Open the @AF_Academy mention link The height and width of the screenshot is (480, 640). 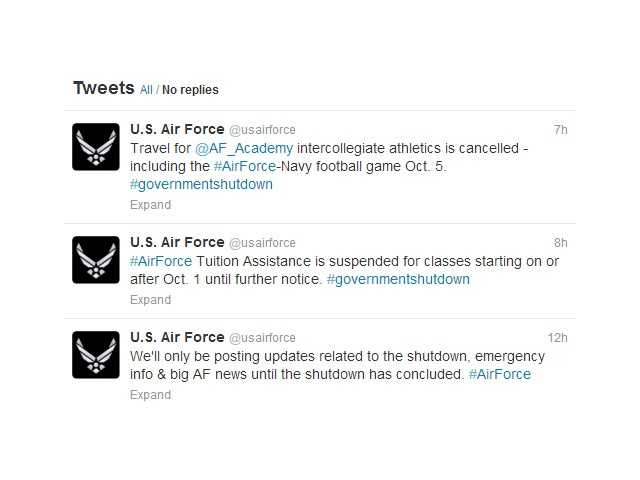(x=244, y=148)
